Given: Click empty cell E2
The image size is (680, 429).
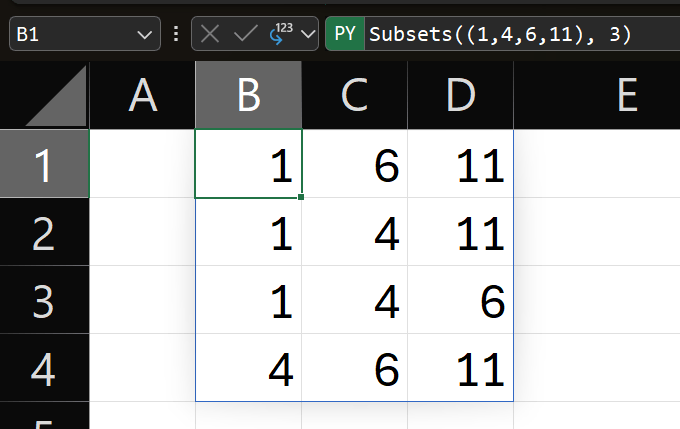Looking at the screenshot, I should click(597, 232).
